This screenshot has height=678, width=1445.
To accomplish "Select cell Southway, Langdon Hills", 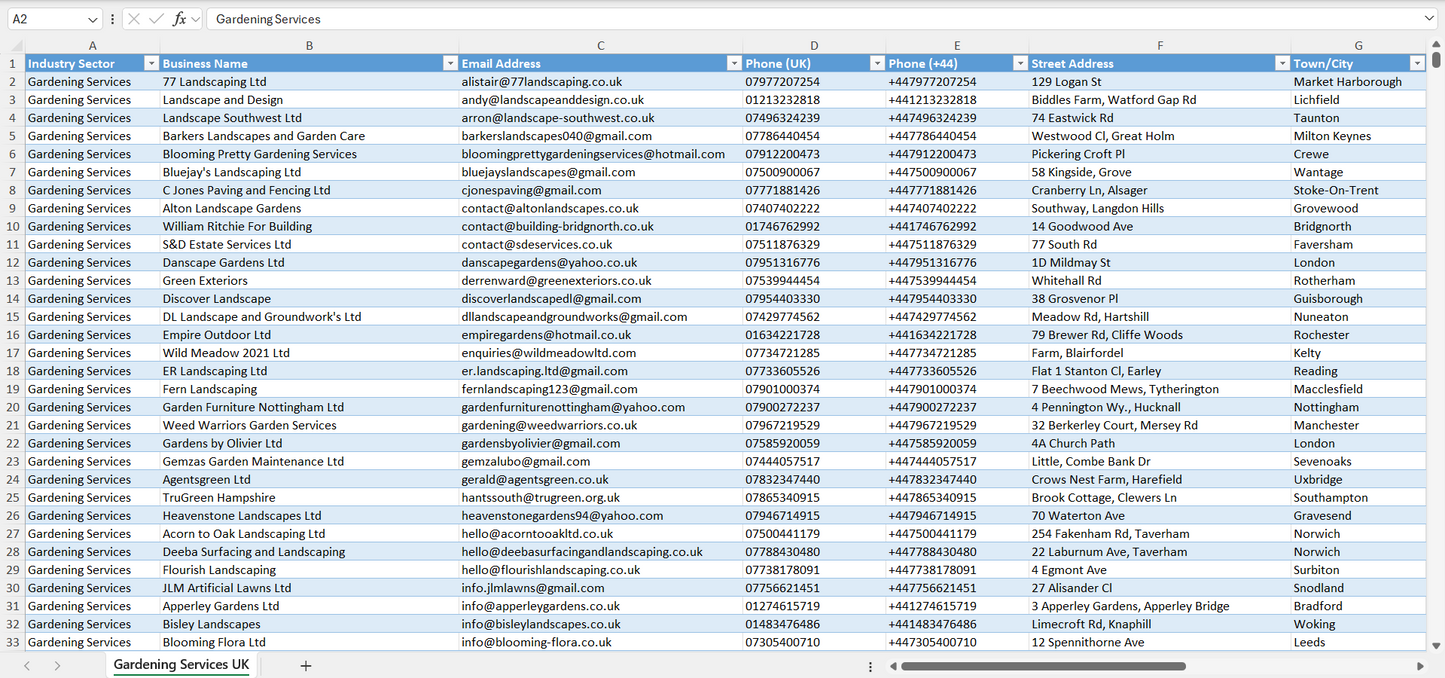I will tap(1160, 208).
